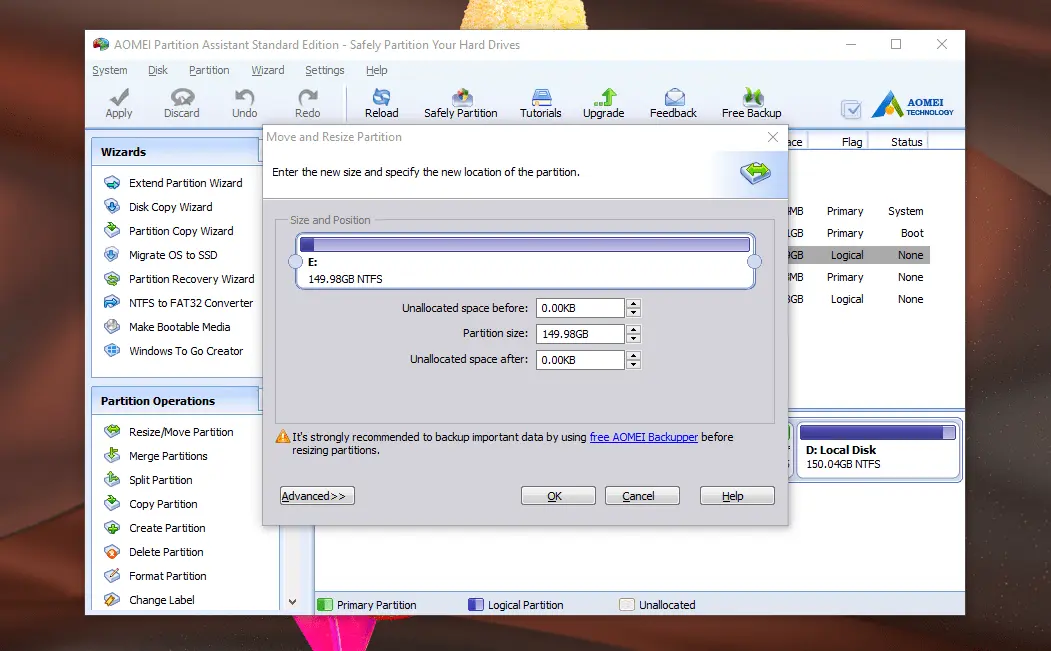Screen dimensions: 1051x651
Task: Click the Unallocated space after field
Action: (580, 360)
